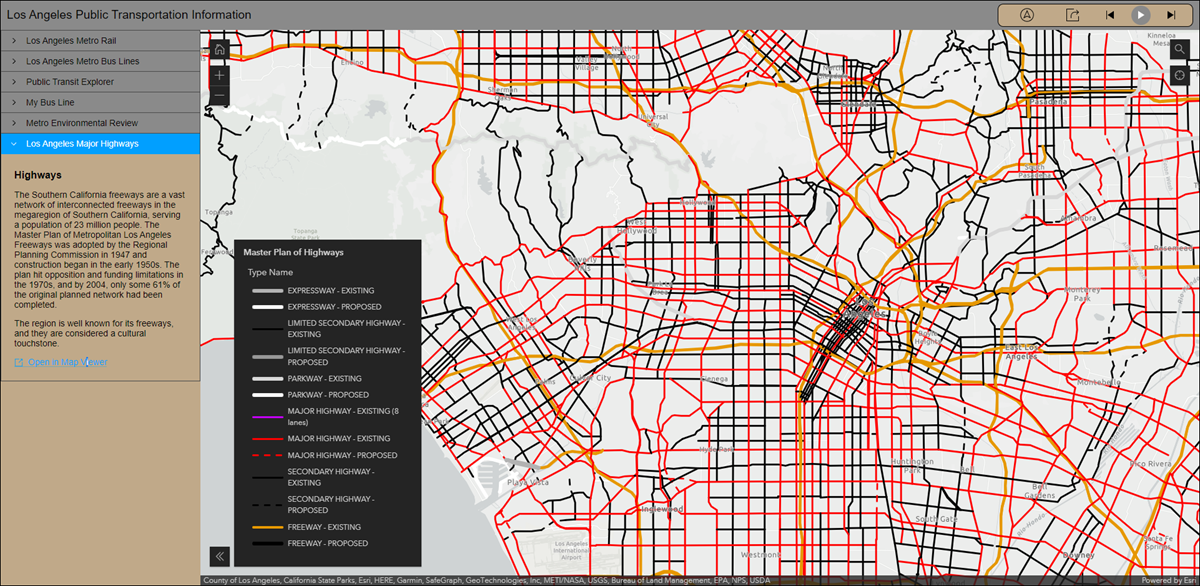
Task: Click the Huntington Park map label
Action: (x=911, y=465)
